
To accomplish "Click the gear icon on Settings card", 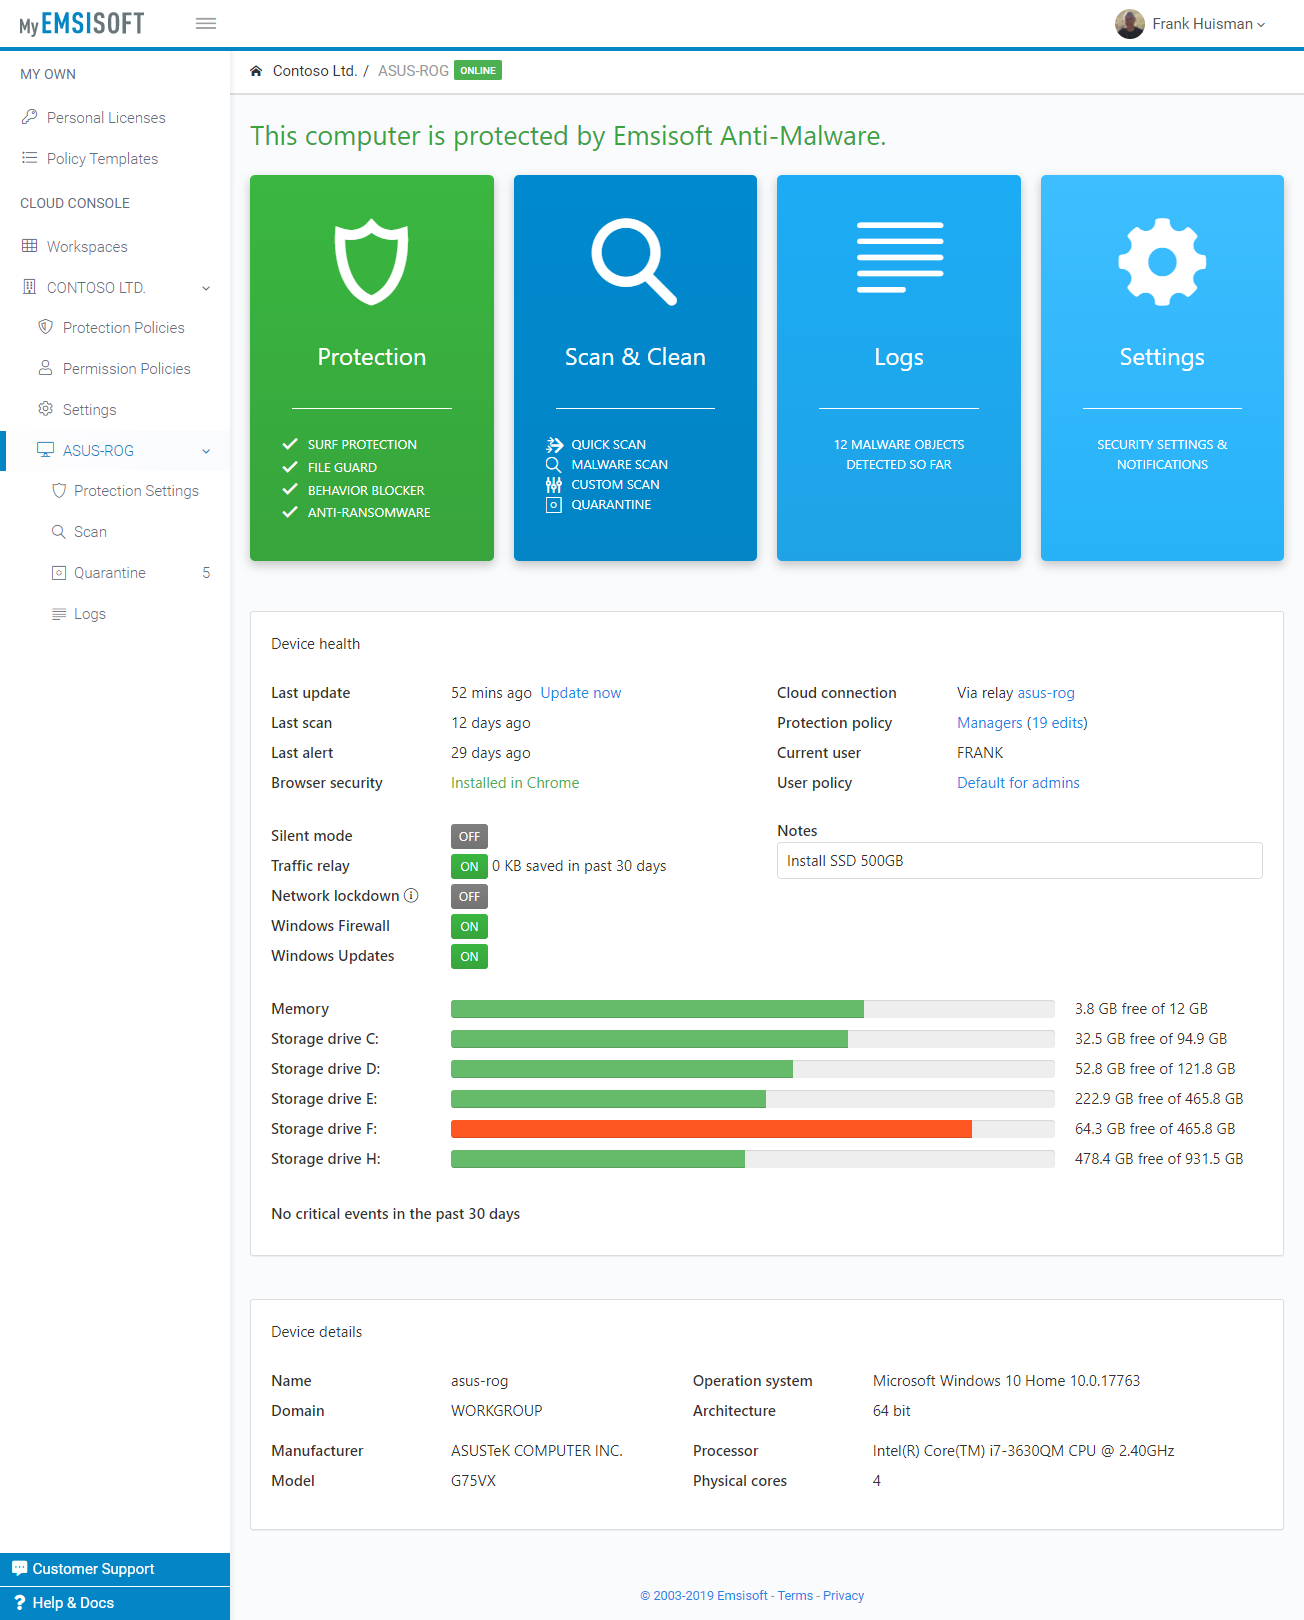I will coord(1162,261).
